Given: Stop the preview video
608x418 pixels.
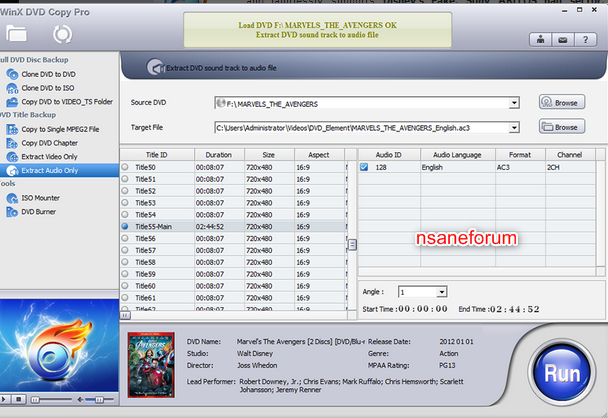Looking at the screenshot, I should click(18, 399).
